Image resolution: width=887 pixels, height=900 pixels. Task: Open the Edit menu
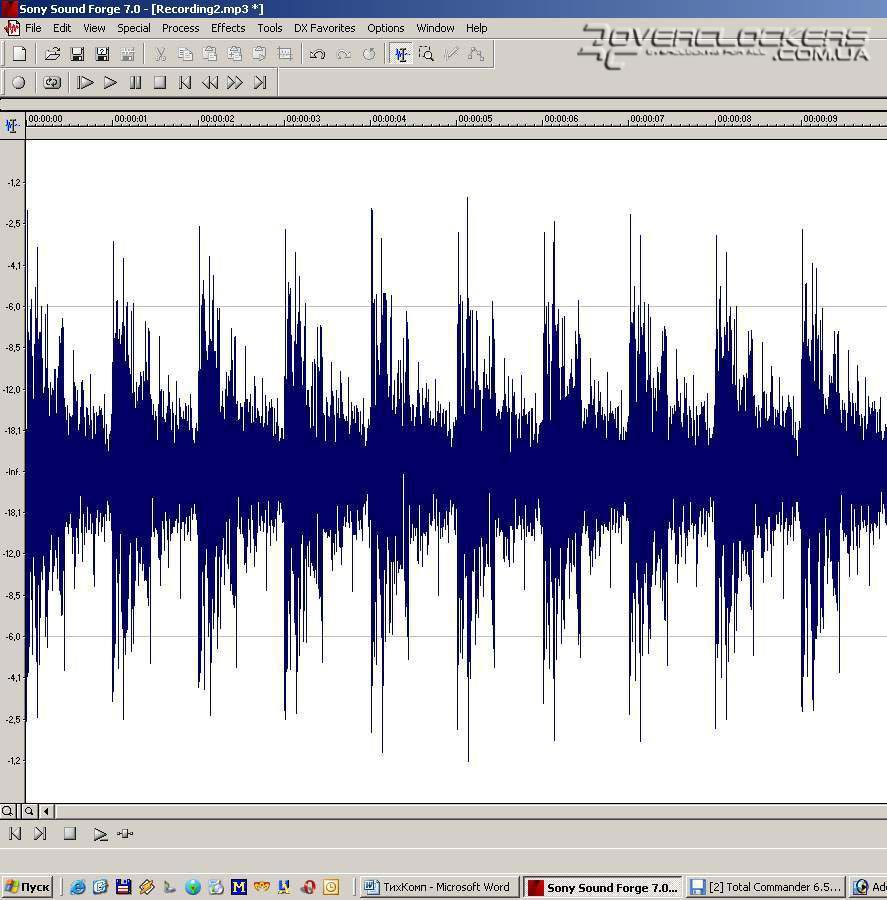pyautogui.click(x=62, y=28)
